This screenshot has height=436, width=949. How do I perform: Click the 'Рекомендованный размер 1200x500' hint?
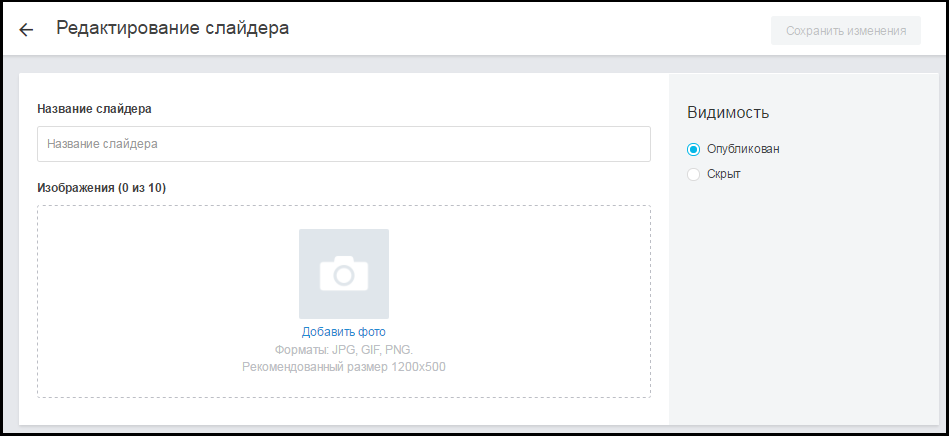pyautogui.click(x=344, y=367)
